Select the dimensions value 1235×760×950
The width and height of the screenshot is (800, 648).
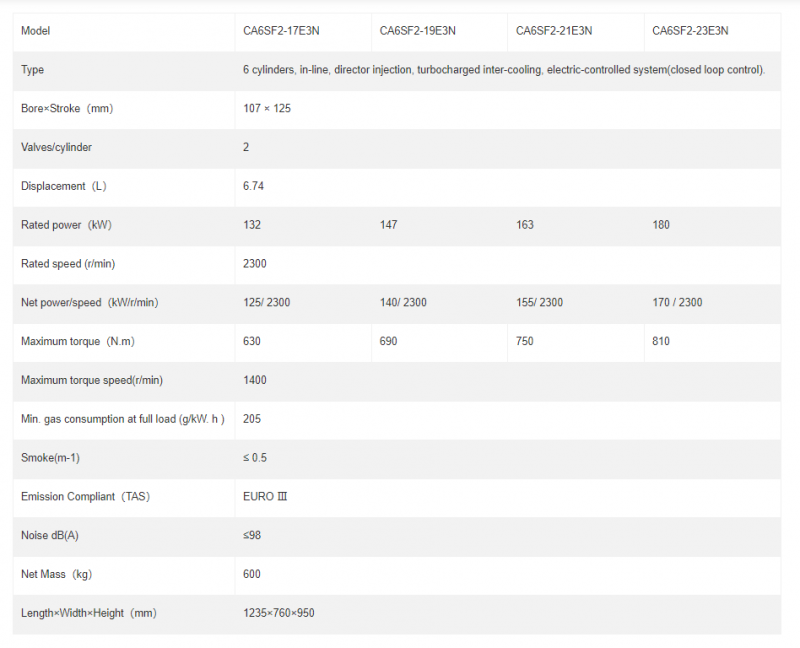279,613
